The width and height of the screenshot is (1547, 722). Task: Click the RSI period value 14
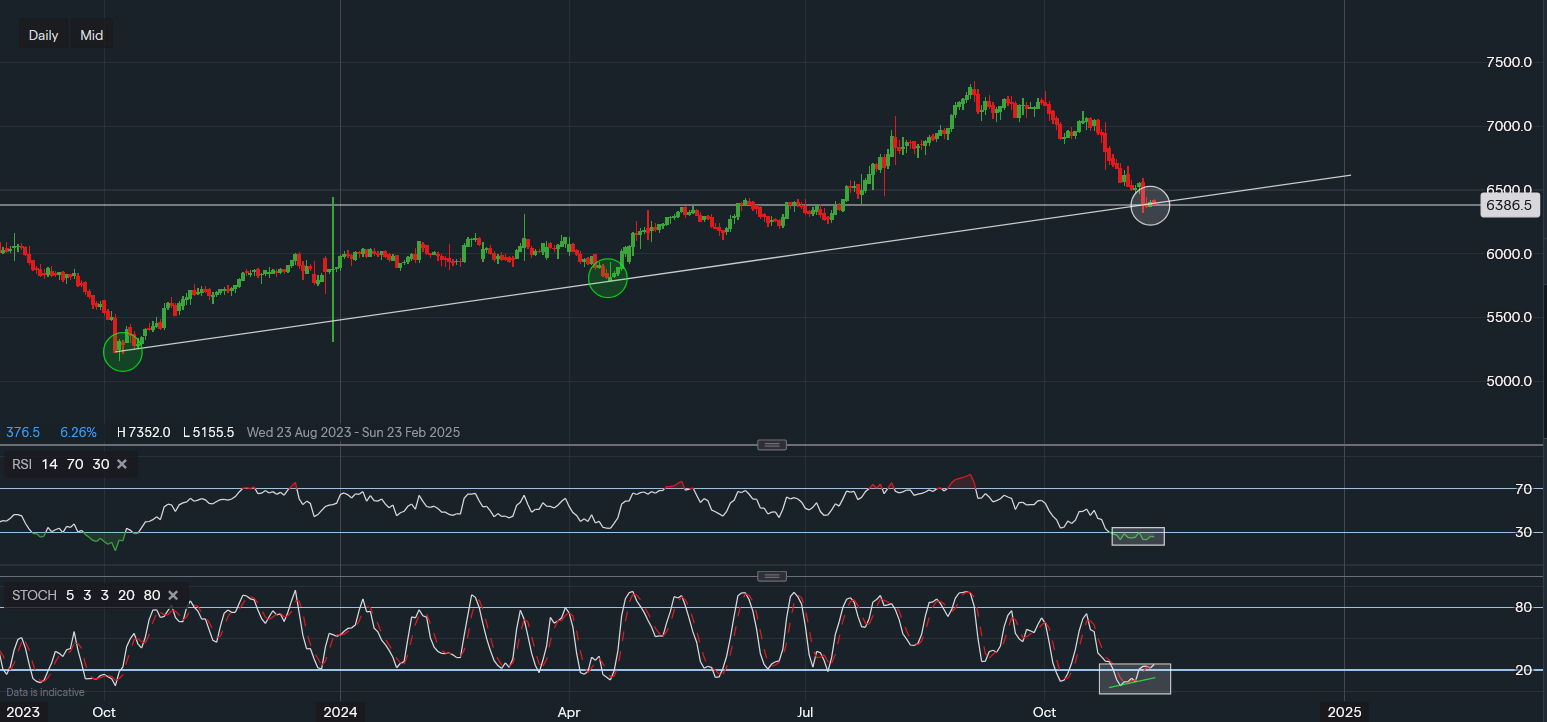(48, 464)
